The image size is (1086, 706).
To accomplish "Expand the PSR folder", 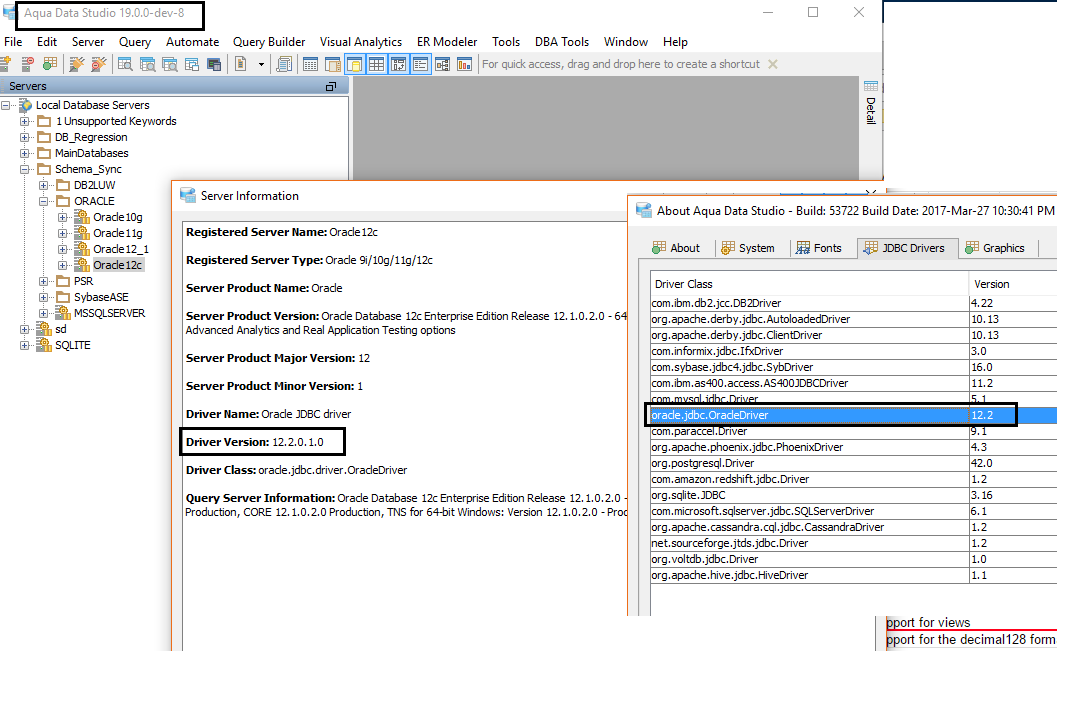I will pos(44,281).
